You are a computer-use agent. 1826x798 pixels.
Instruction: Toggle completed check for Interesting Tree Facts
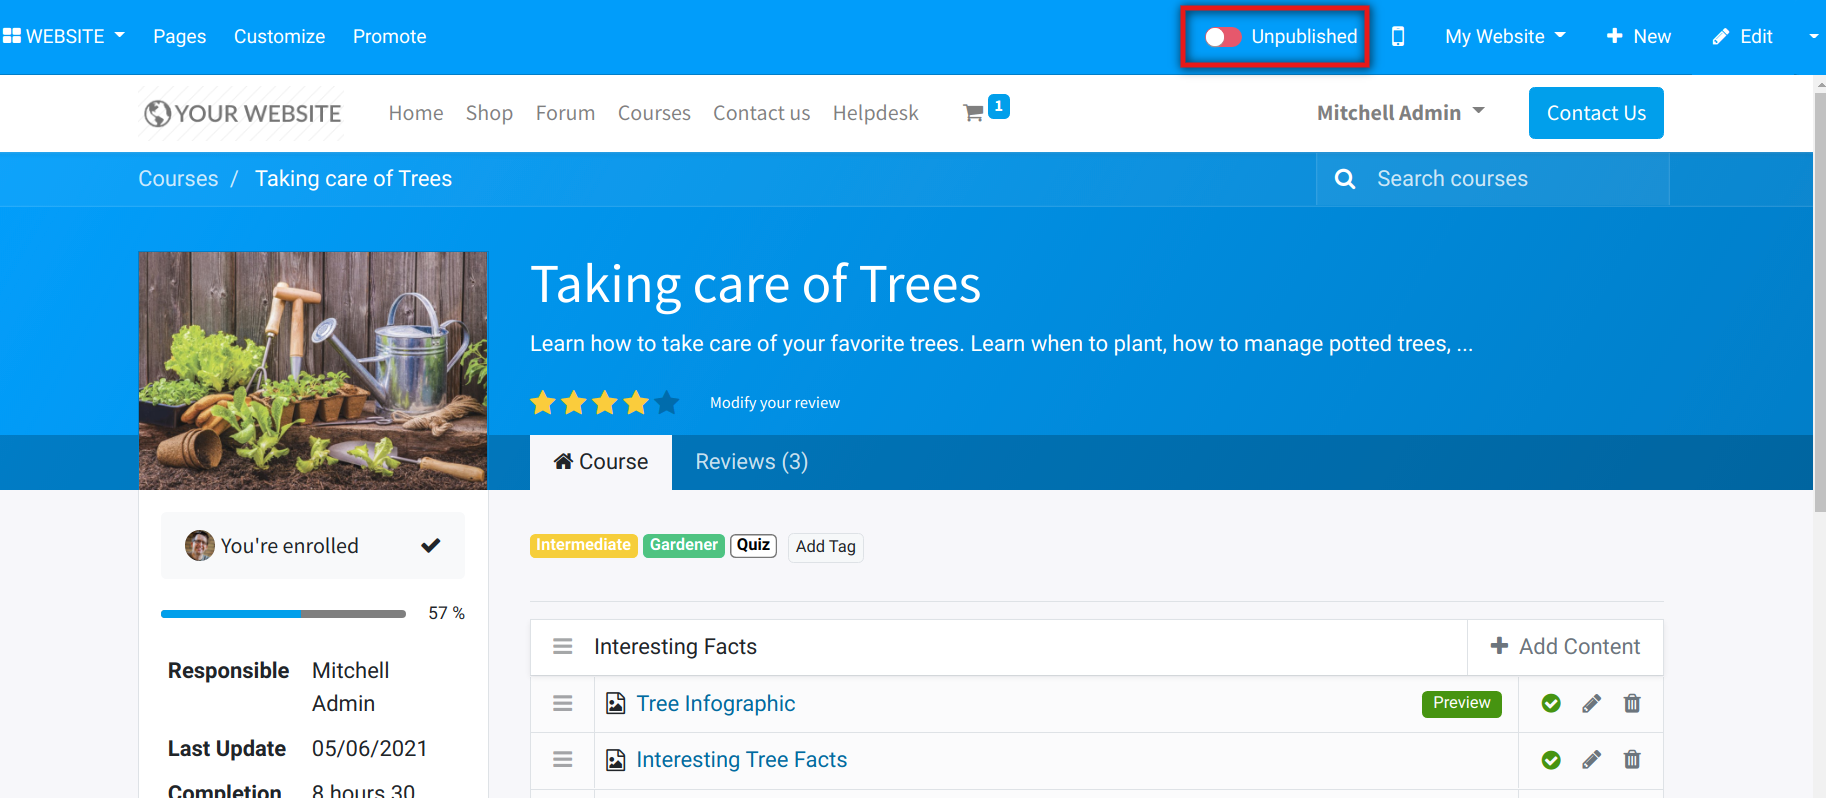point(1551,760)
